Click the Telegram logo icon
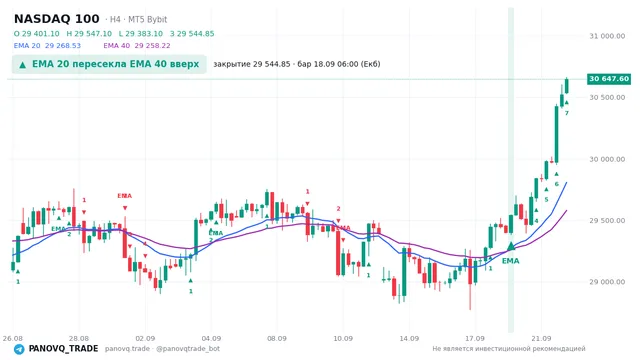 click(x=19, y=349)
